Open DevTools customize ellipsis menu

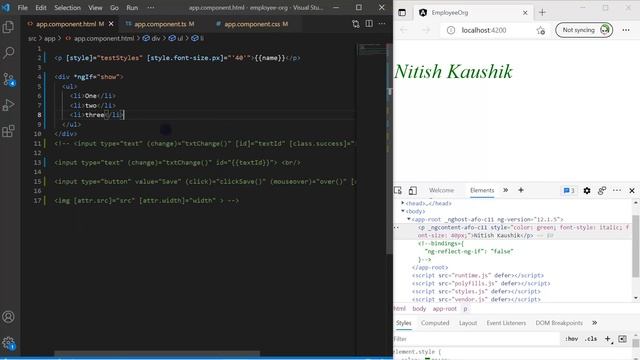[617, 191]
